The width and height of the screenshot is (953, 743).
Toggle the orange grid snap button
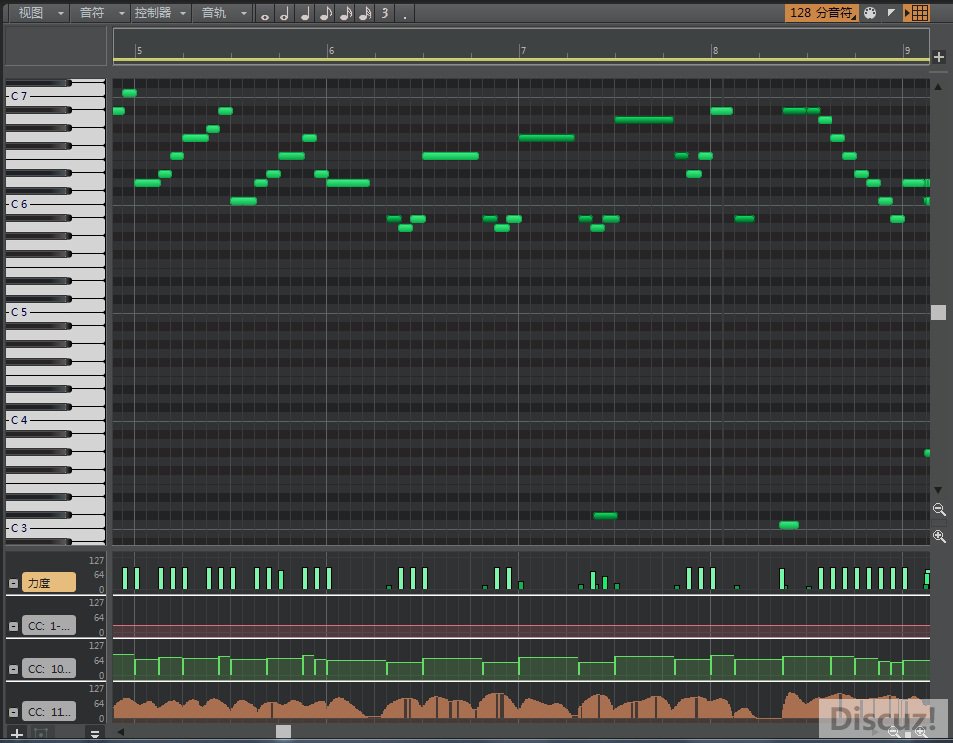click(917, 13)
